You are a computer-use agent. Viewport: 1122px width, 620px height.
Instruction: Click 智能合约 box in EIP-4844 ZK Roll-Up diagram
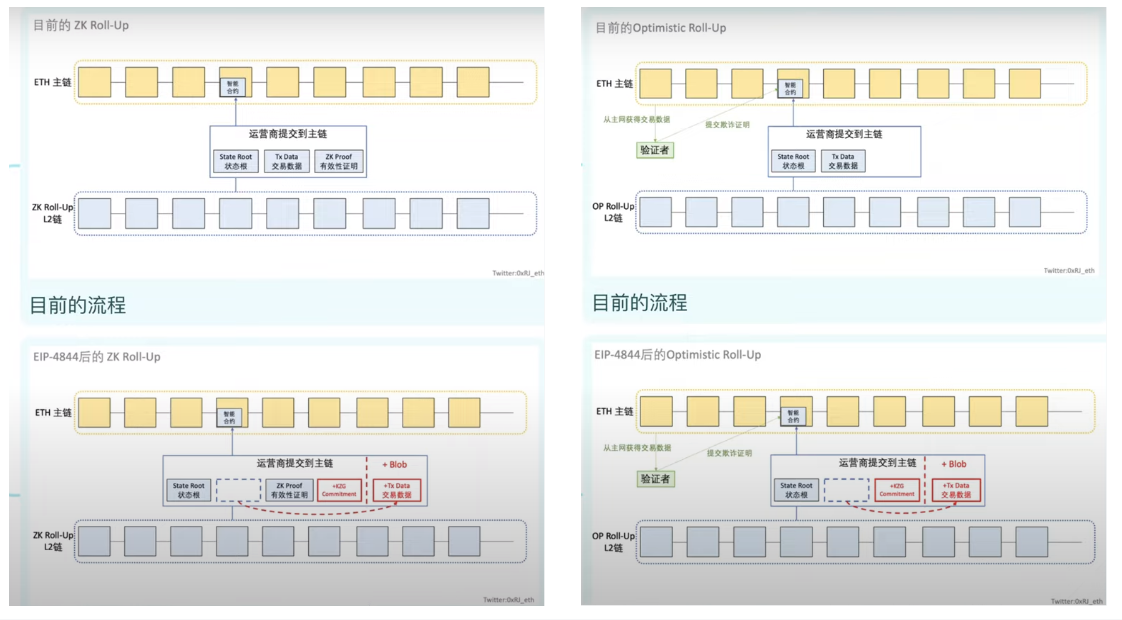[229, 417]
